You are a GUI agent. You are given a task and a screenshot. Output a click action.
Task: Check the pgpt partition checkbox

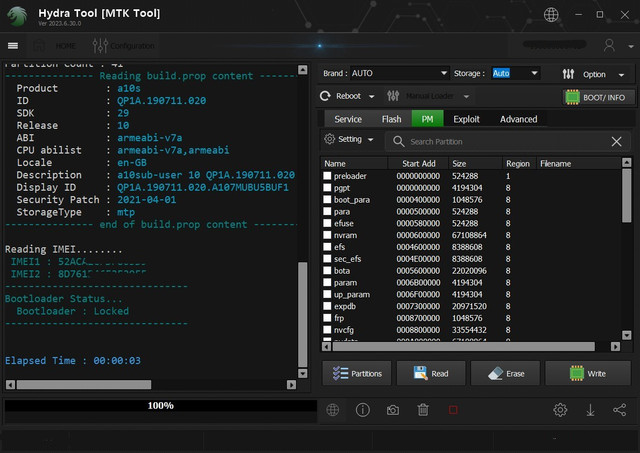click(327, 188)
